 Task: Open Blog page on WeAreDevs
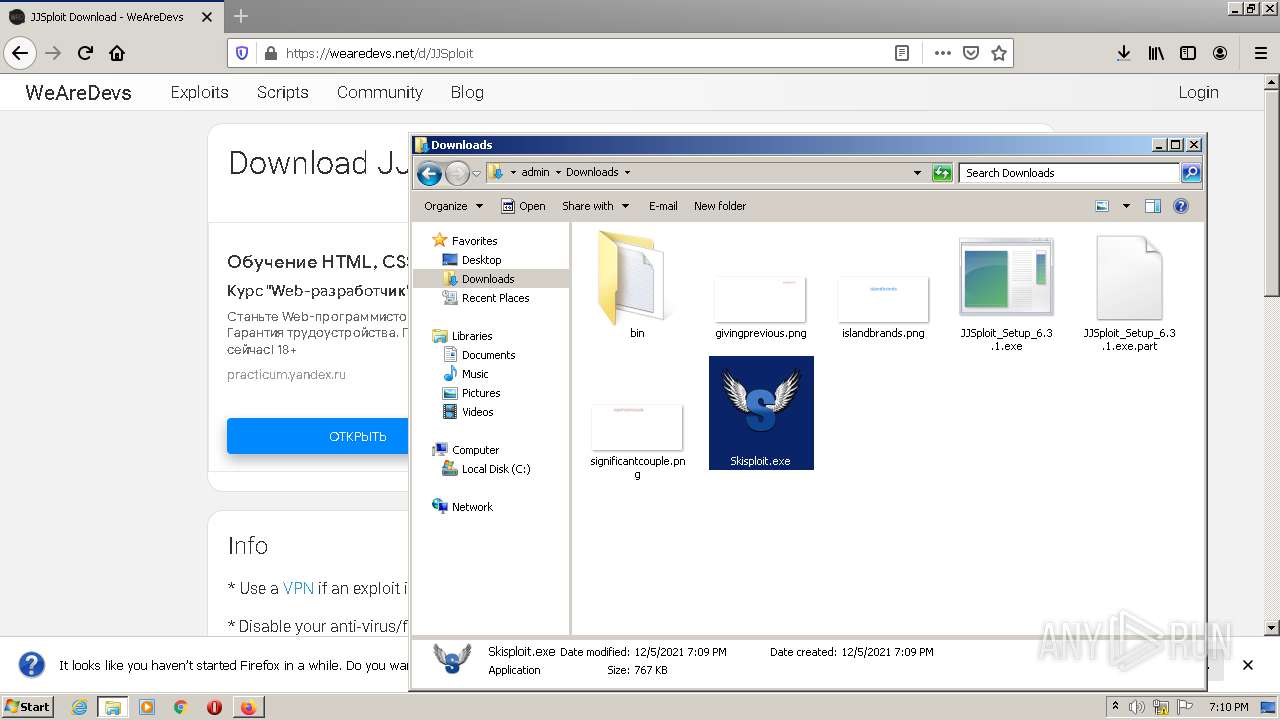coord(467,92)
